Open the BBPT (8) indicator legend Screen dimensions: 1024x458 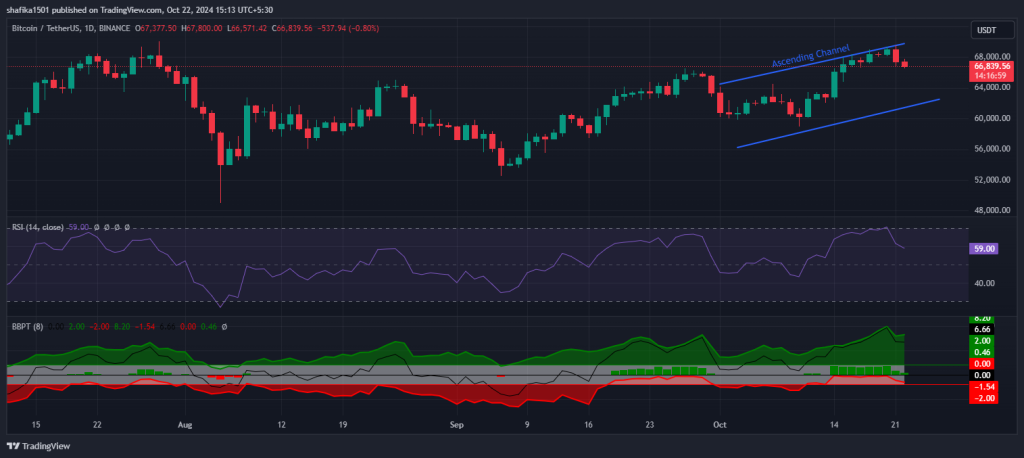coord(24,327)
